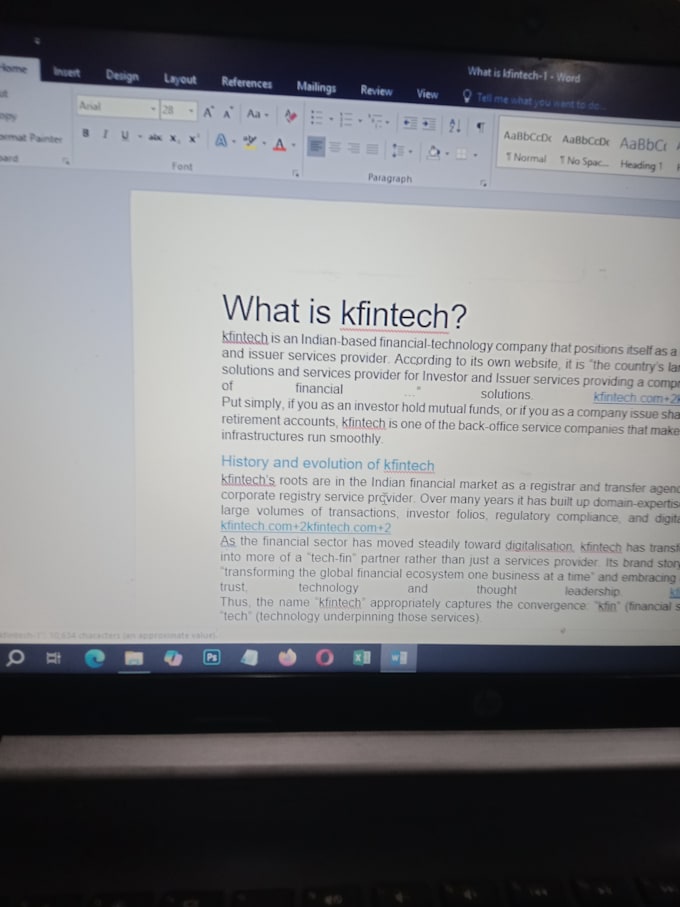Open Change Case dropdown
This screenshot has height=907, width=680.
coord(257,115)
